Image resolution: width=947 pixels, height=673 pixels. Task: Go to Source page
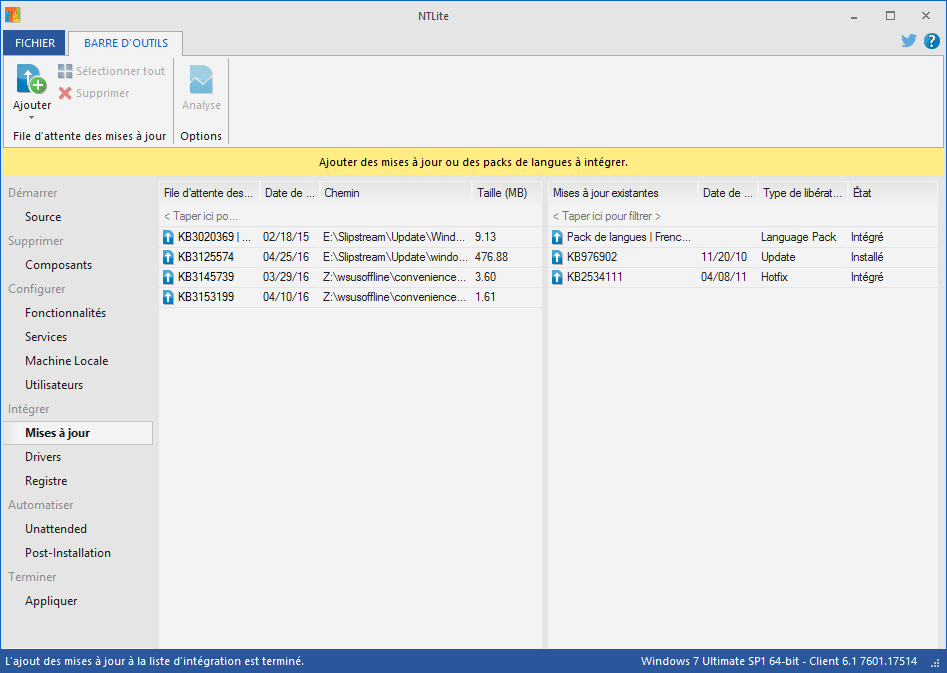click(x=43, y=217)
